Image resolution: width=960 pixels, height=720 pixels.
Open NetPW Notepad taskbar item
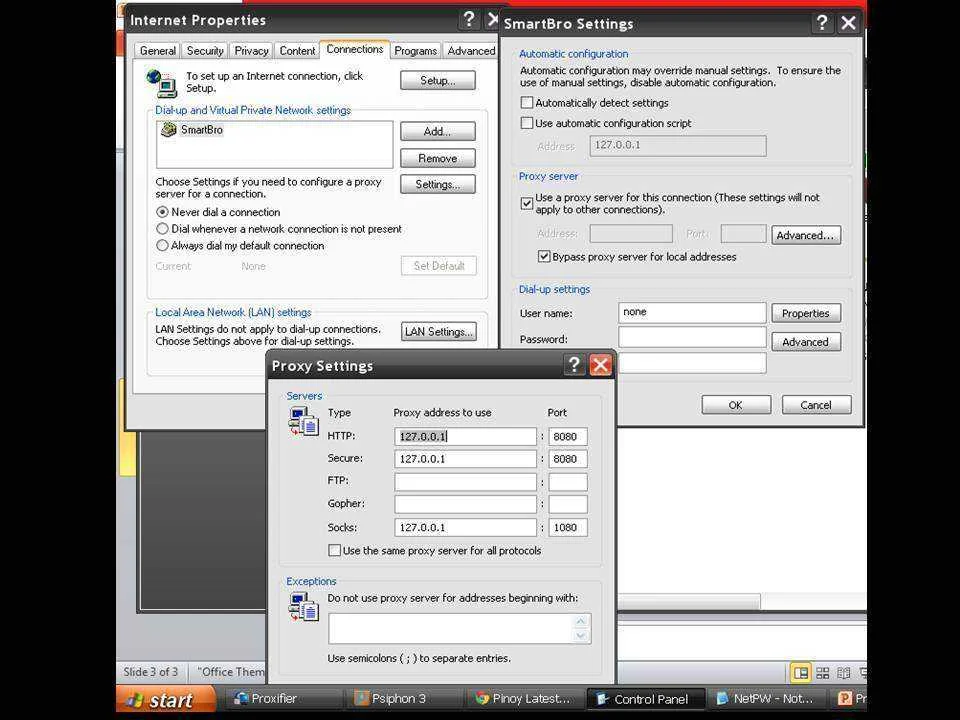click(x=766, y=699)
